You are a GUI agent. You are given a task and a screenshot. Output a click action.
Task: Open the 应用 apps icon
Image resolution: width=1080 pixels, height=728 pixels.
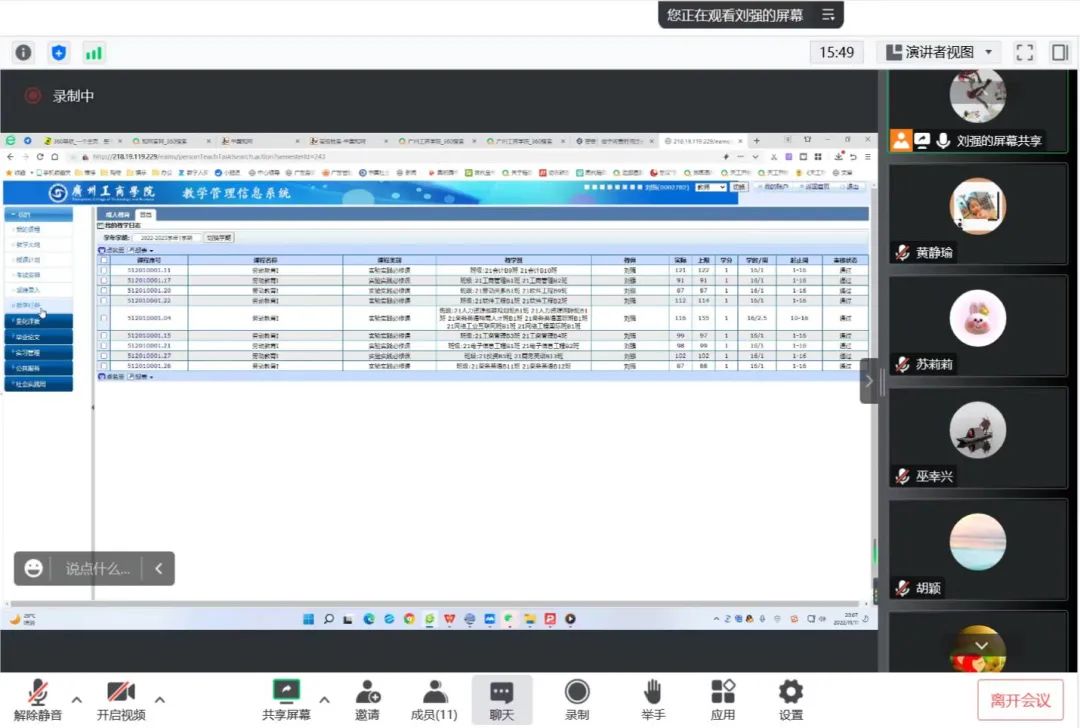point(723,699)
